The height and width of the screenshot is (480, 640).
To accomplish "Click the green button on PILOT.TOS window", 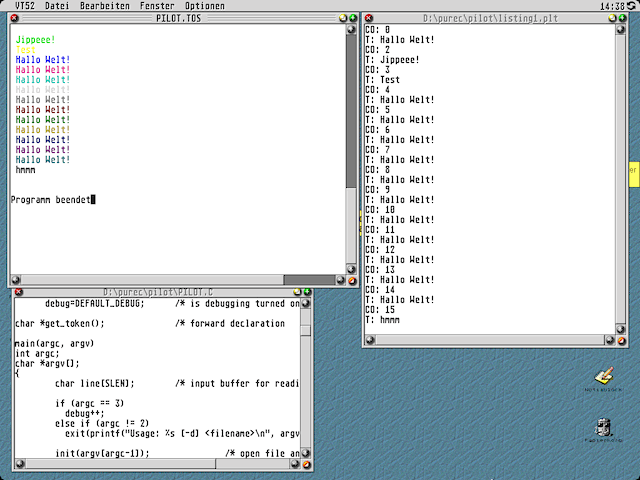I will (352, 18).
